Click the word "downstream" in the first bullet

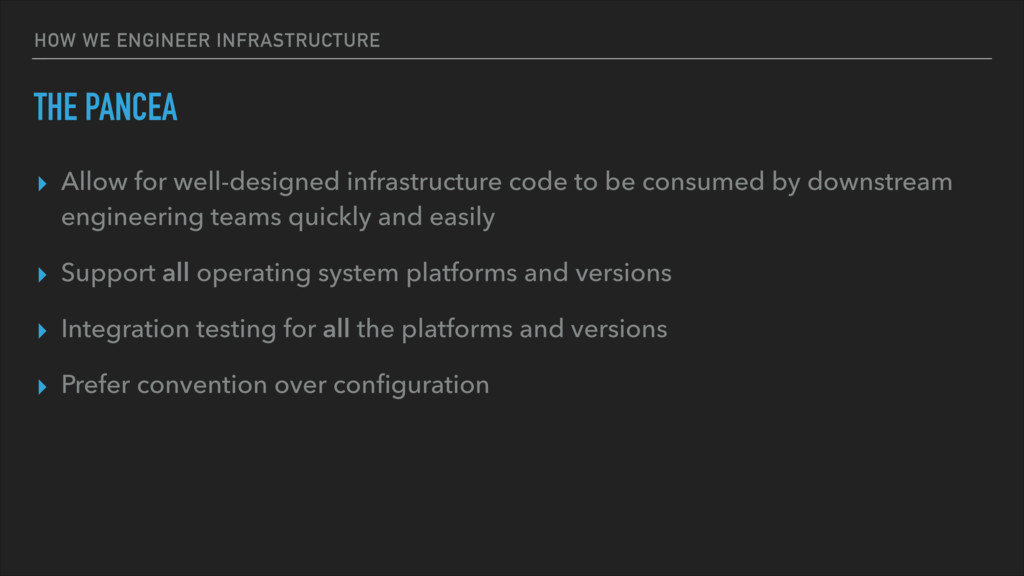(x=880, y=182)
